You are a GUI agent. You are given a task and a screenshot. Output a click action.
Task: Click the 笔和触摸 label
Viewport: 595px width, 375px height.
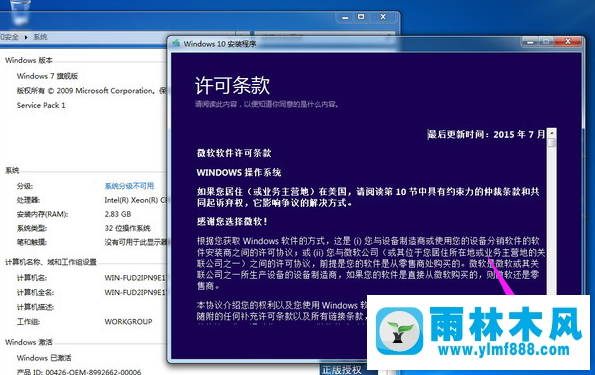point(31,242)
